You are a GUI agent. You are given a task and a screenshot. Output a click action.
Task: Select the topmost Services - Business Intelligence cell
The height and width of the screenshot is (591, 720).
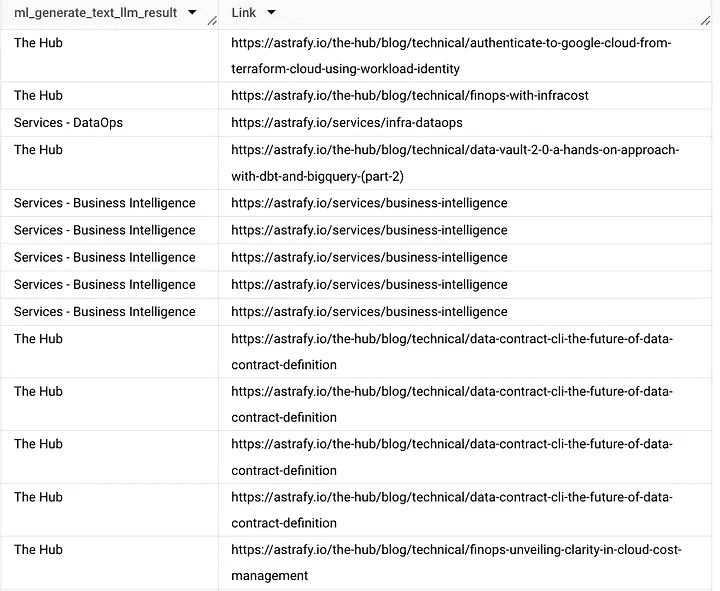(110, 203)
